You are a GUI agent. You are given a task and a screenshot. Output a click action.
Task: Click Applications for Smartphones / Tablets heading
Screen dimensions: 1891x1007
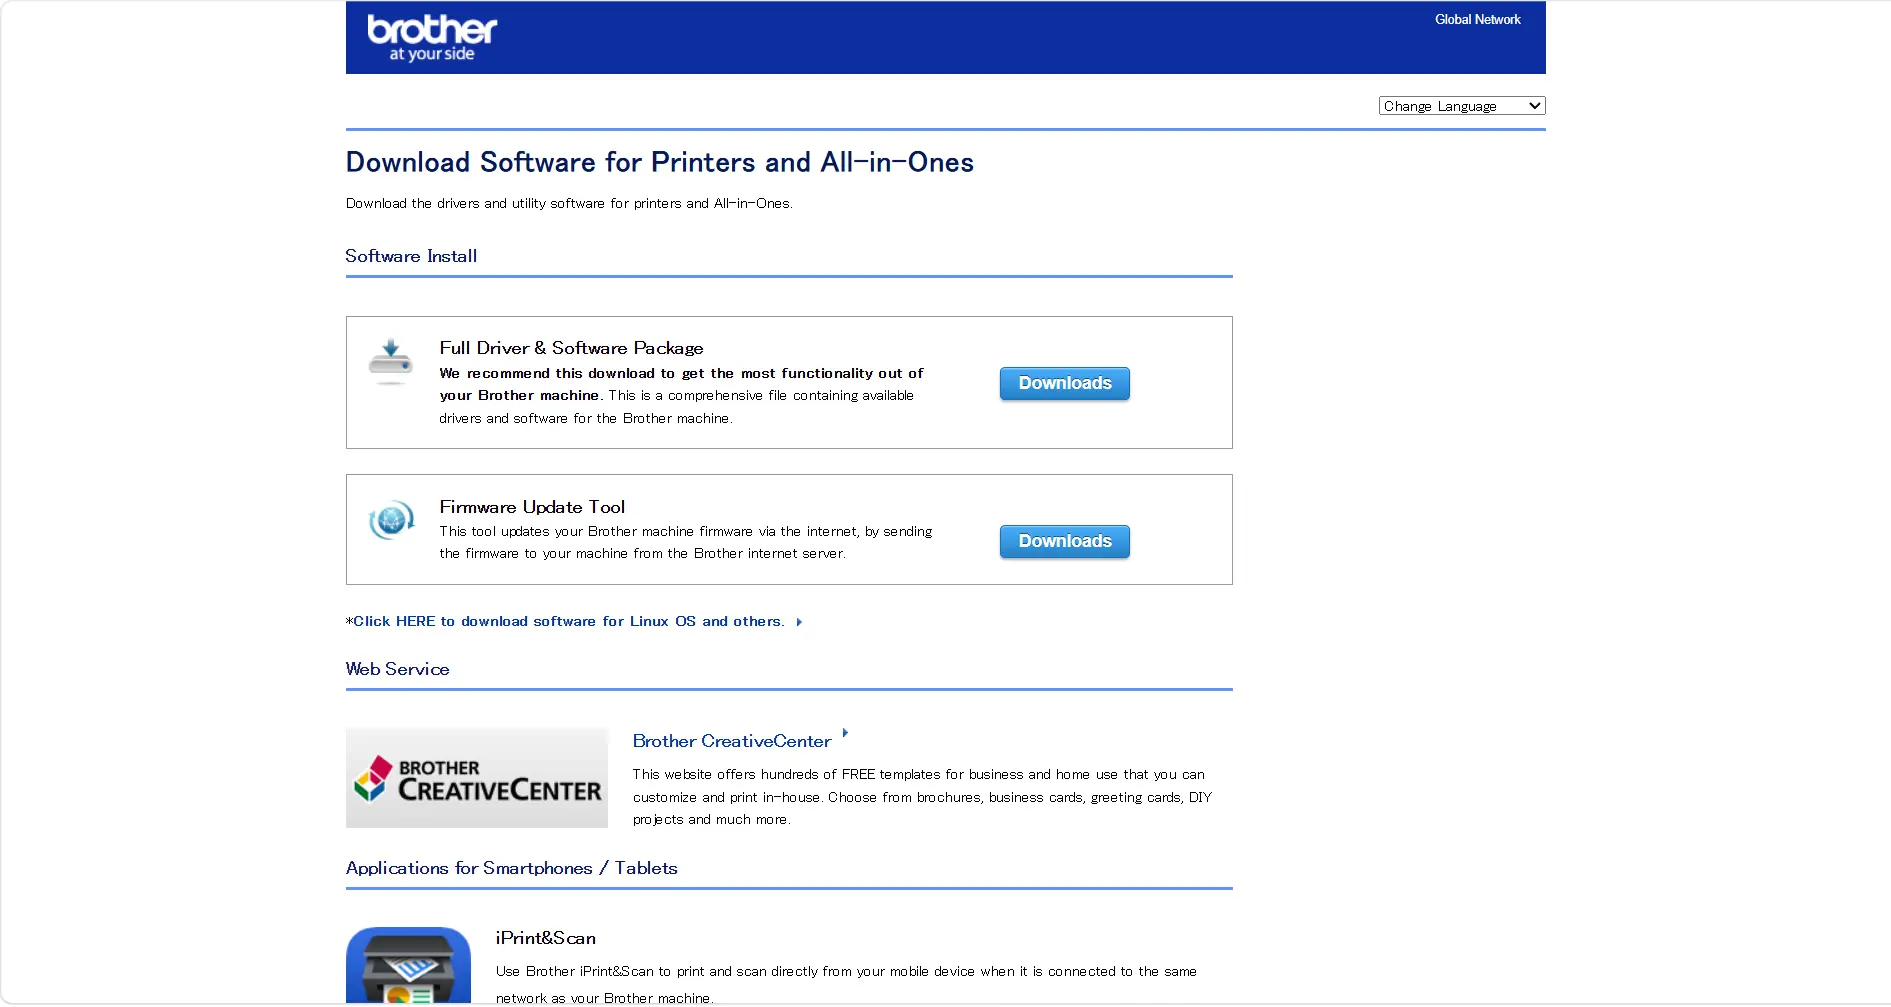click(512, 868)
